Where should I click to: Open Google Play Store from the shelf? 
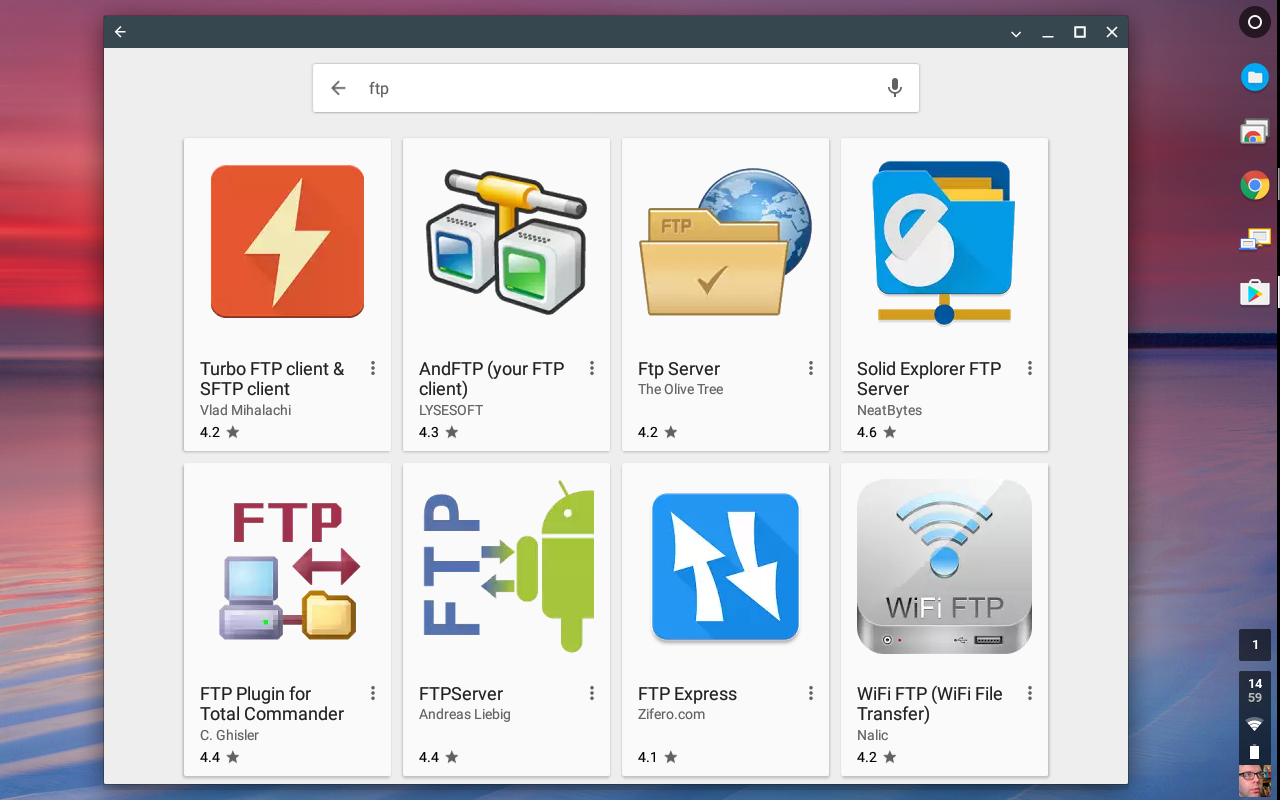[x=1255, y=292]
